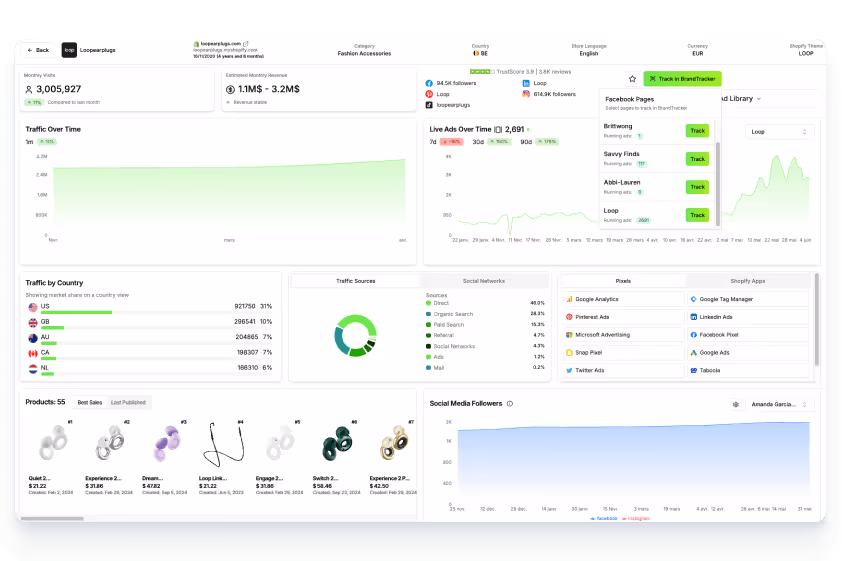The width and height of the screenshot is (842, 561).
Task: Click the products horizontal scrollbar
Action: [52, 519]
